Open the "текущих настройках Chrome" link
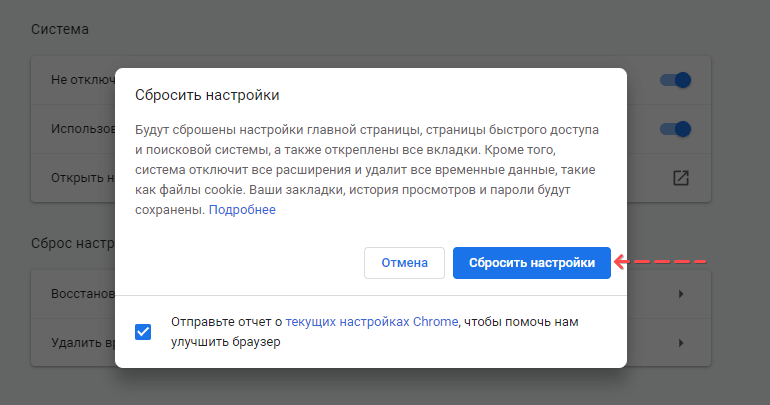 (x=371, y=322)
